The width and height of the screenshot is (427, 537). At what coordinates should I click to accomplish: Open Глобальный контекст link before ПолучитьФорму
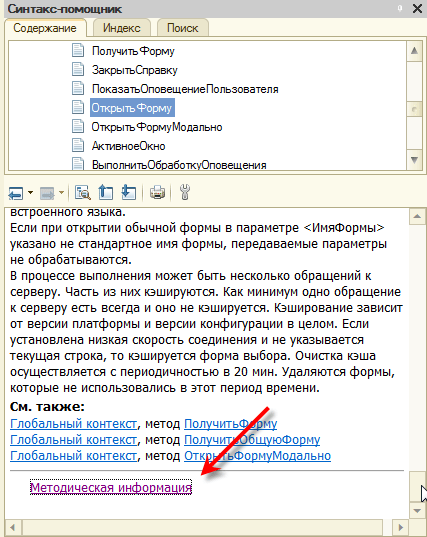tap(74, 424)
